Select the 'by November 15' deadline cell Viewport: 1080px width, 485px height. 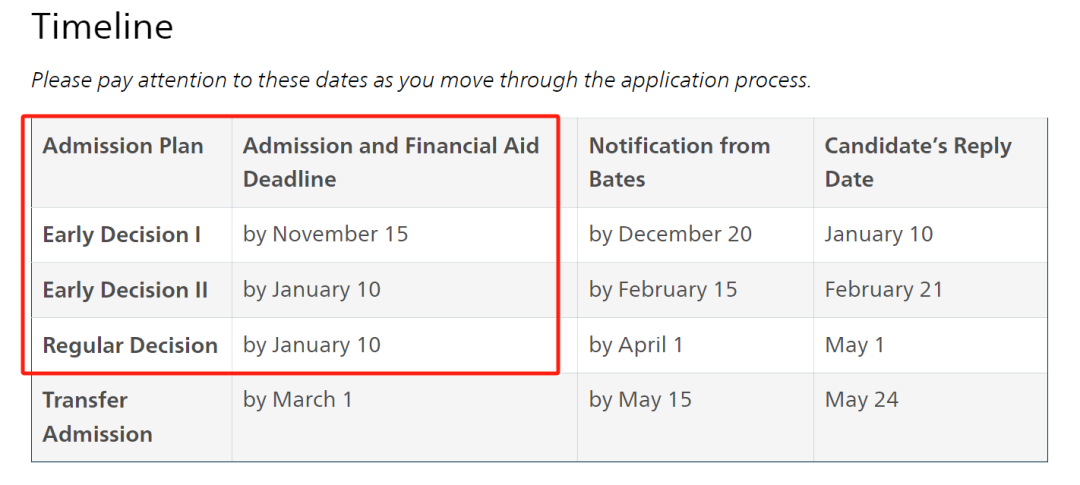pos(326,234)
